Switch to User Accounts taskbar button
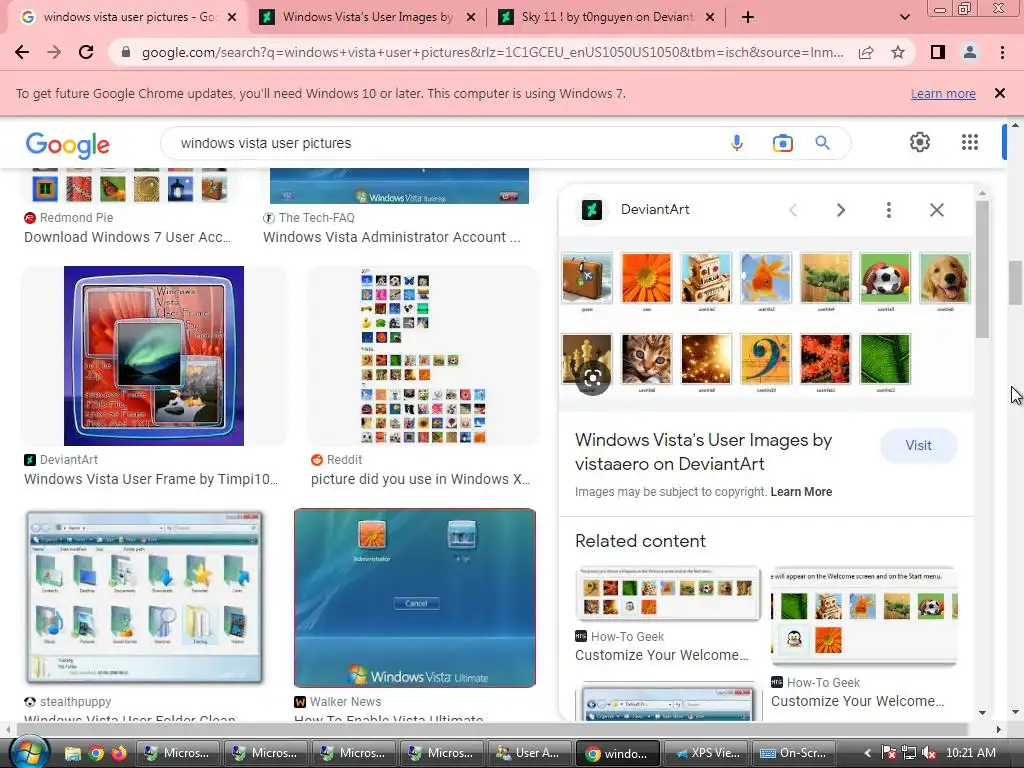 pyautogui.click(x=530, y=753)
